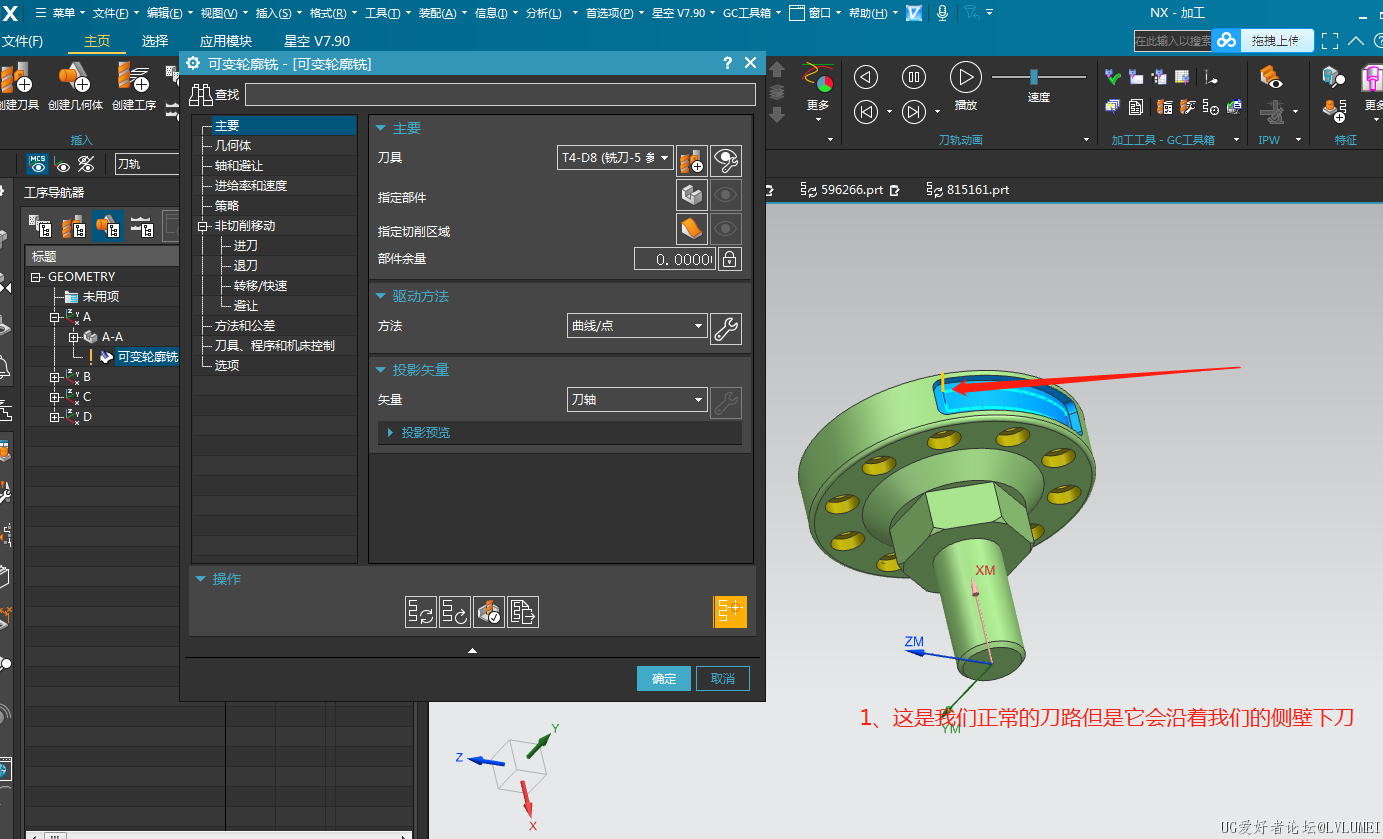Click the speed (速度) slider handle
Image resolution: width=1383 pixels, height=839 pixels.
coord(1034,76)
